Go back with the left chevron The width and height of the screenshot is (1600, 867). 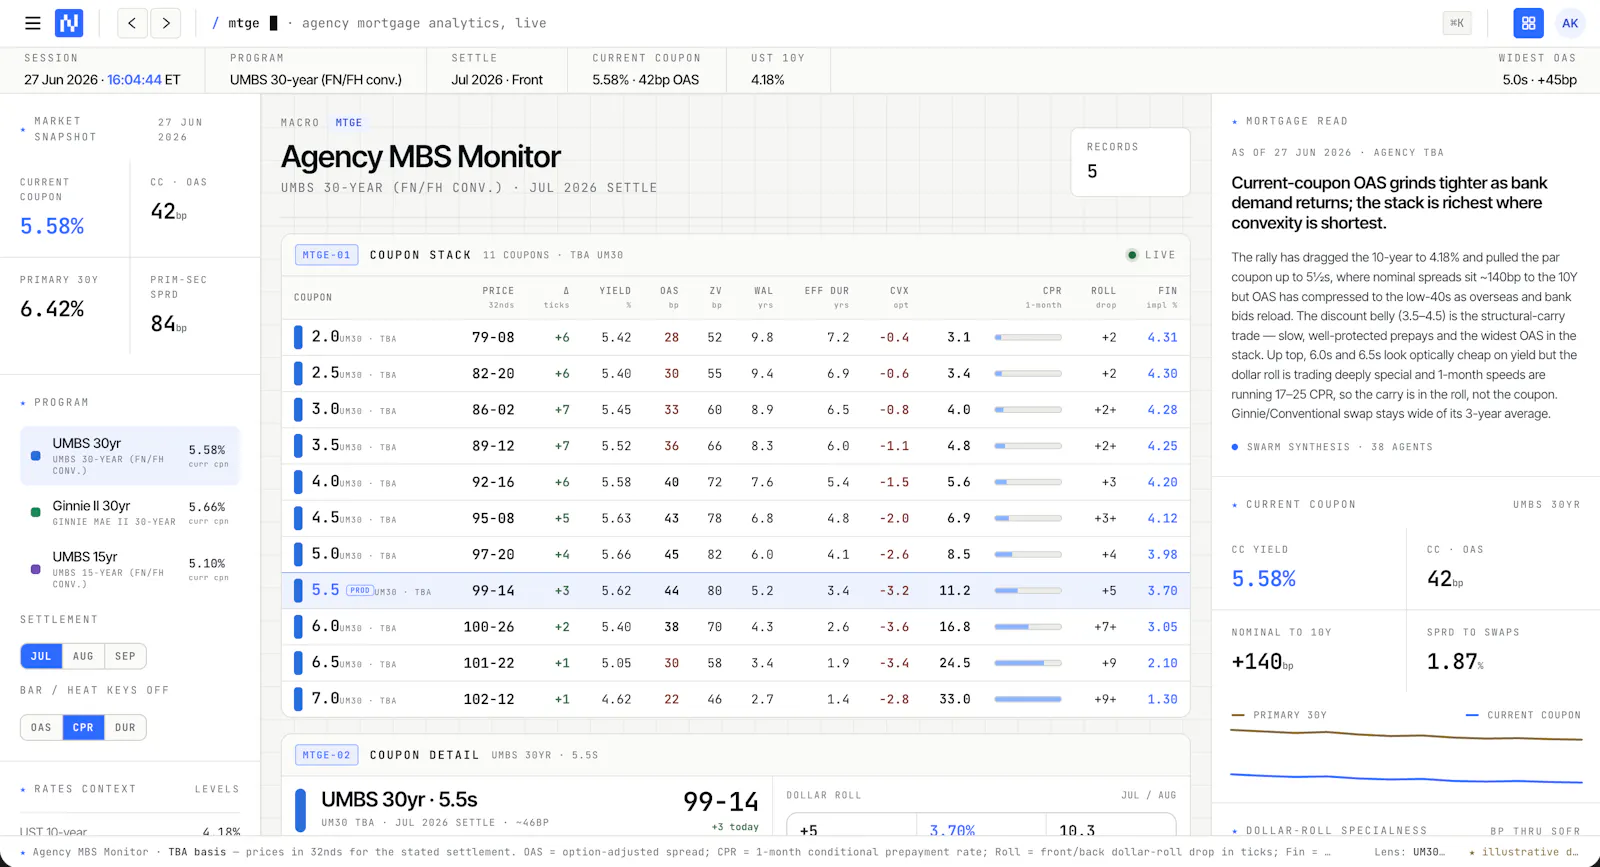pyautogui.click(x=132, y=23)
